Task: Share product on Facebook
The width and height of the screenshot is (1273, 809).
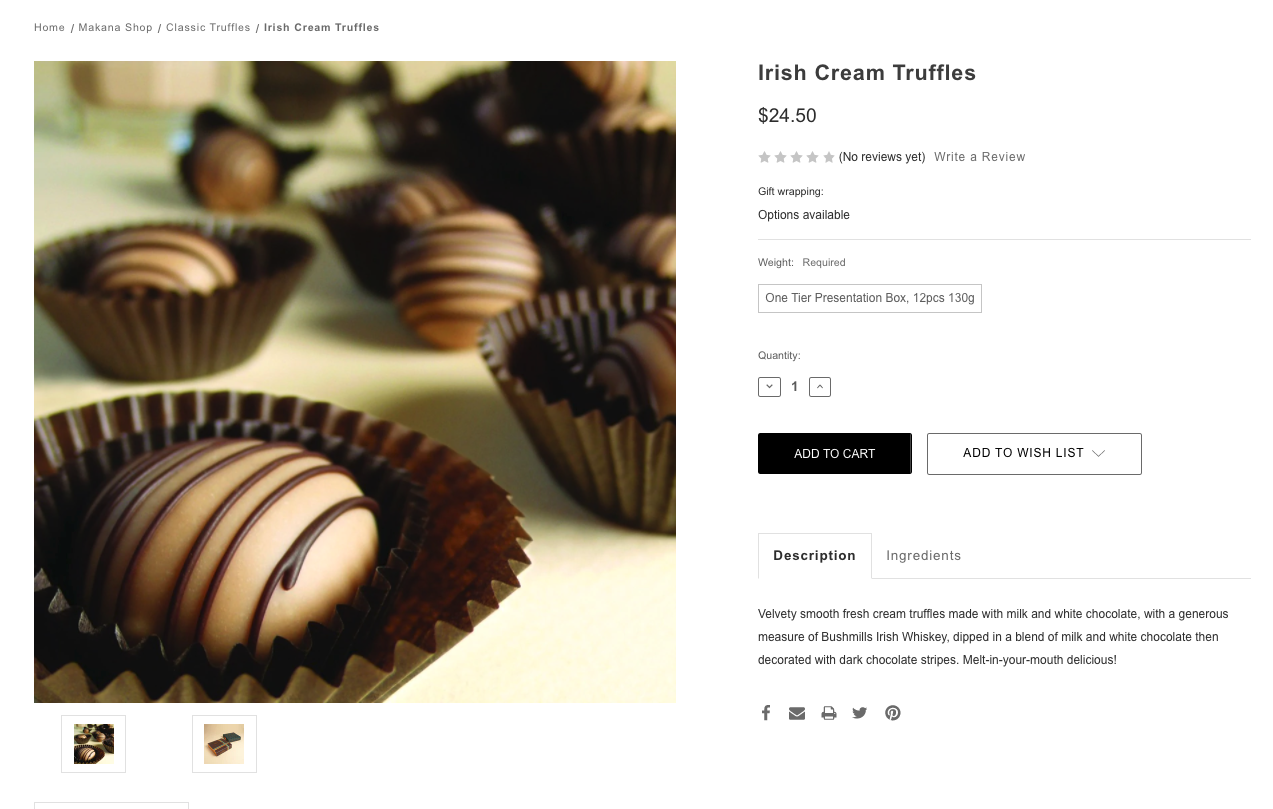Action: pyautogui.click(x=766, y=713)
